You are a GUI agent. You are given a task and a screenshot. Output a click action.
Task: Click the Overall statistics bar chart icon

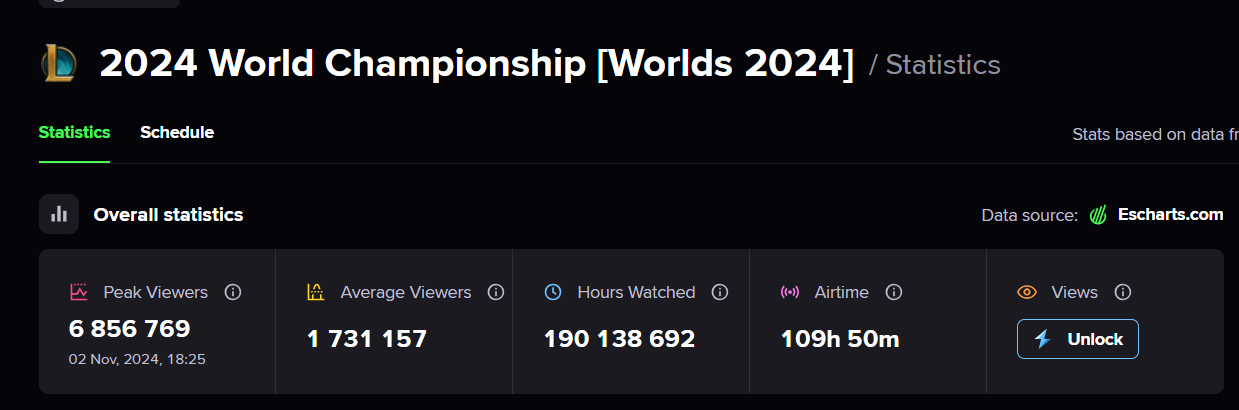tap(59, 214)
